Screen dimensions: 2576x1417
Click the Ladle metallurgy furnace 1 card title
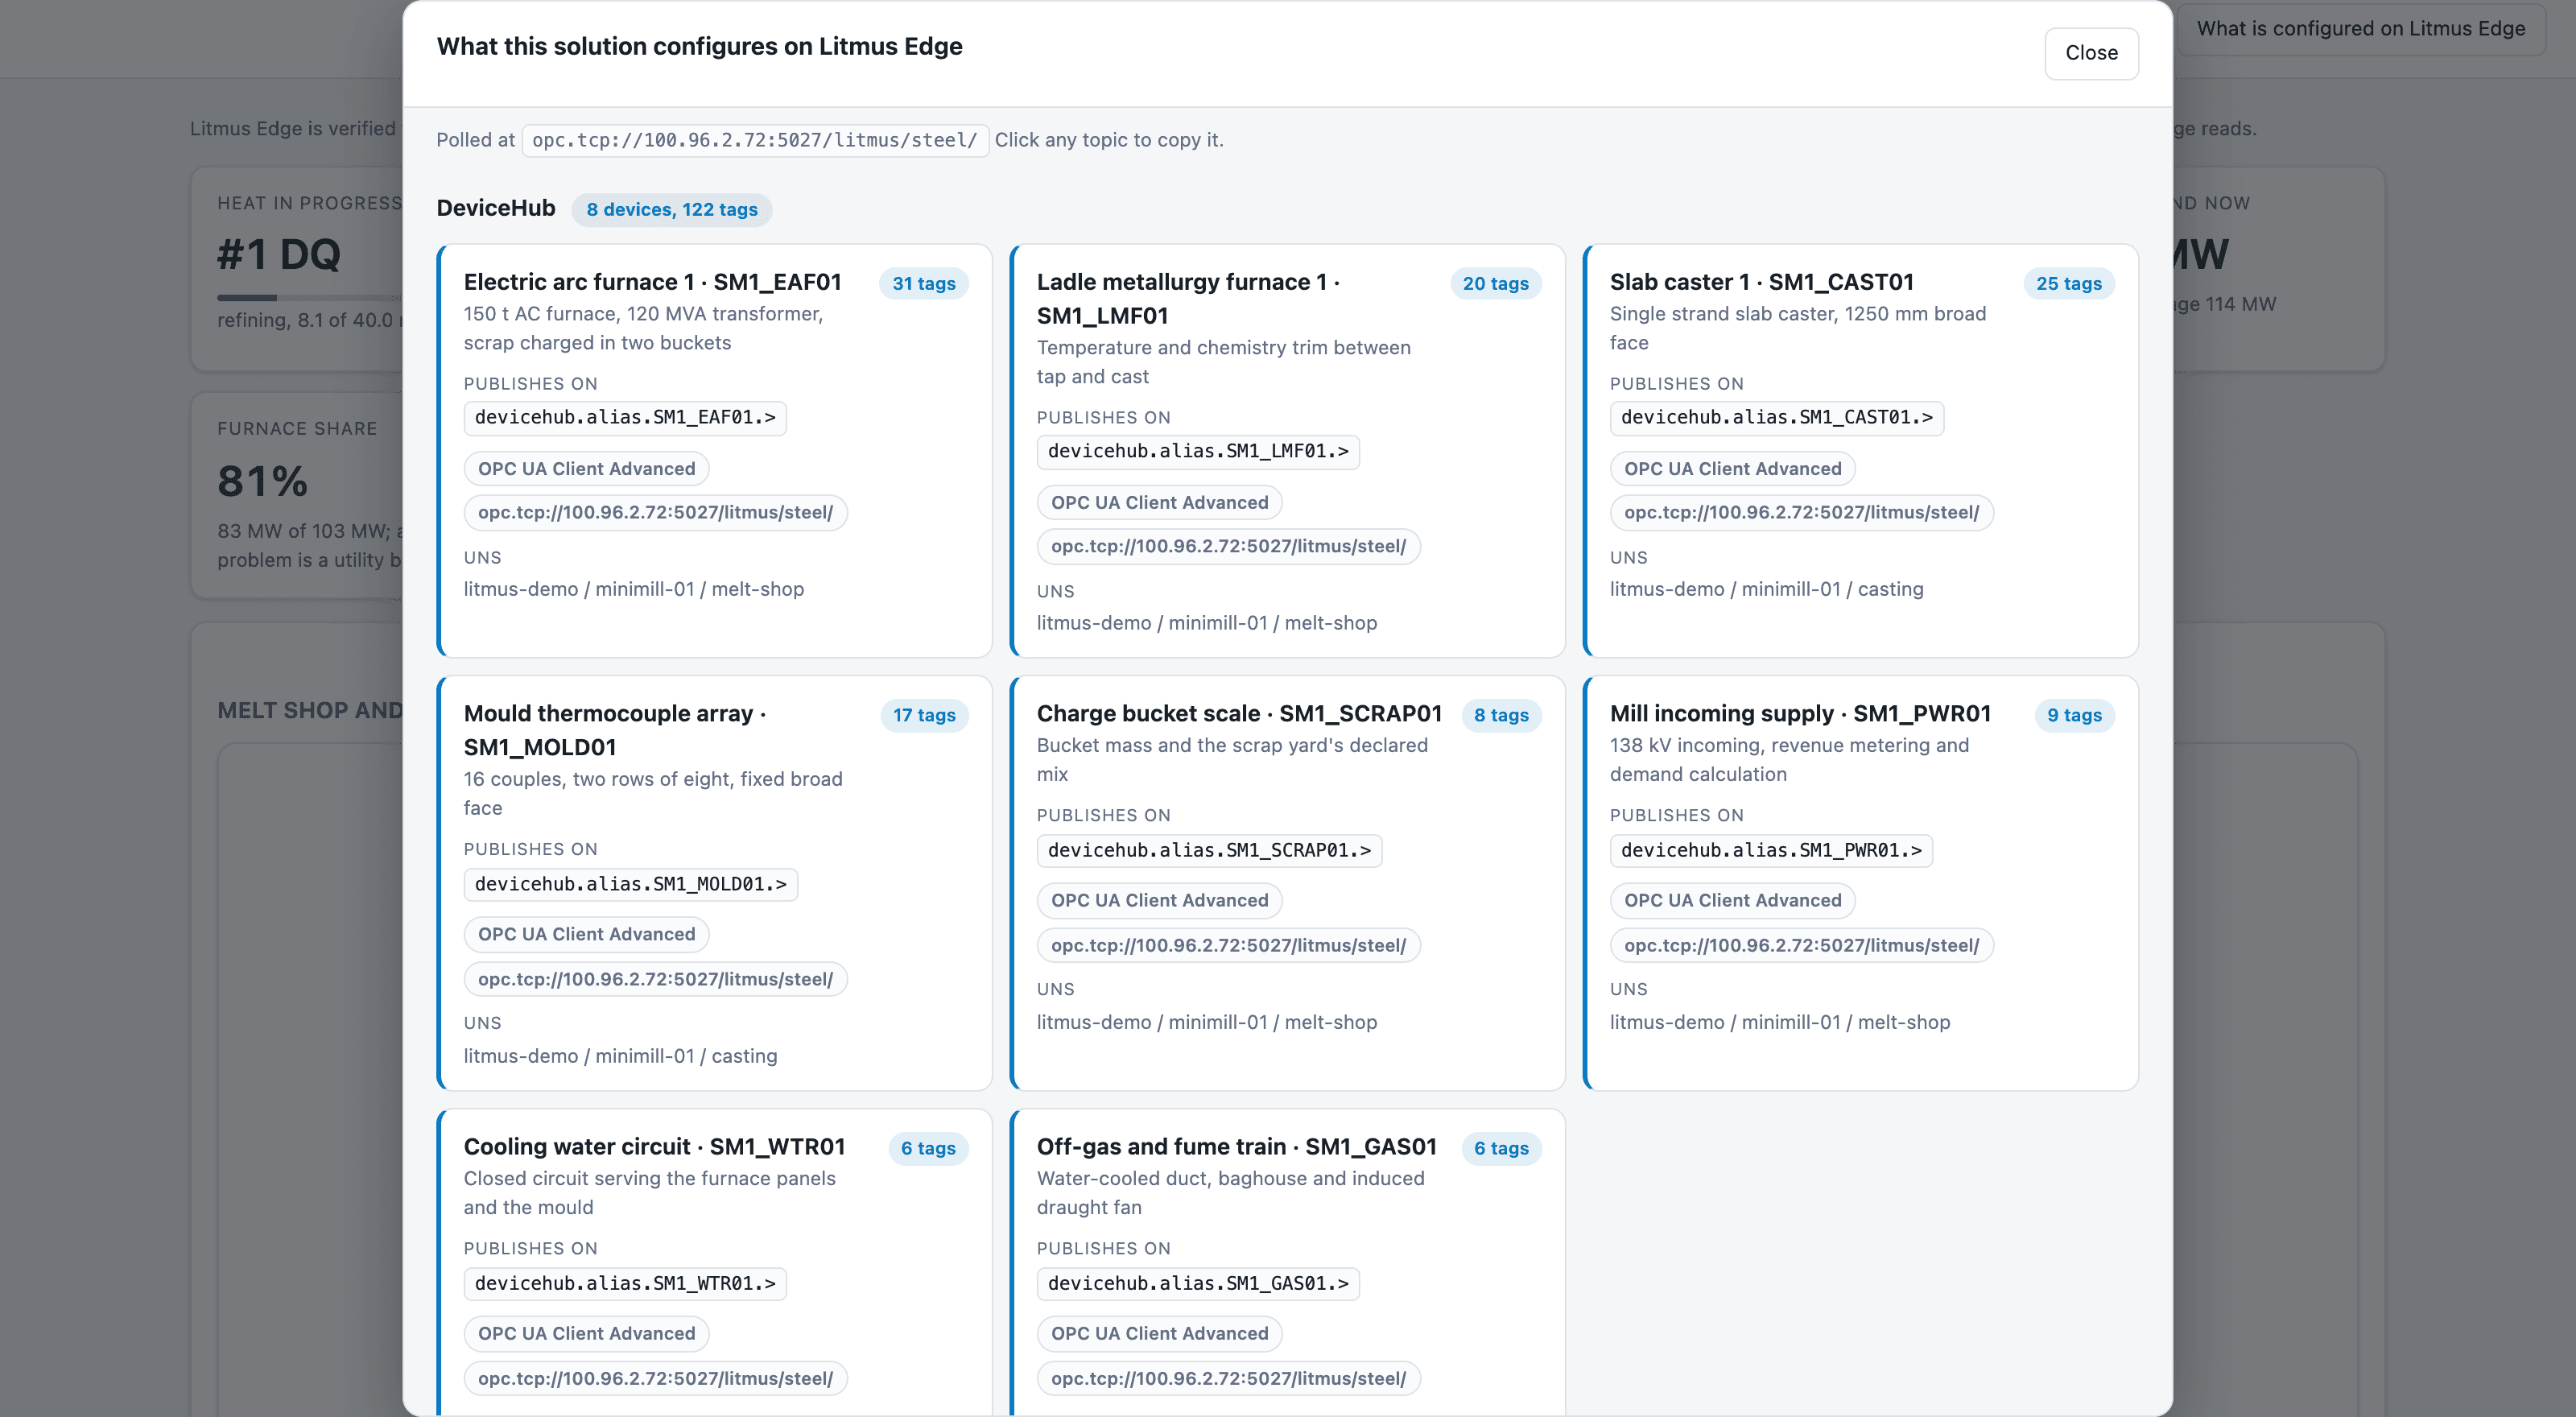coord(1189,299)
